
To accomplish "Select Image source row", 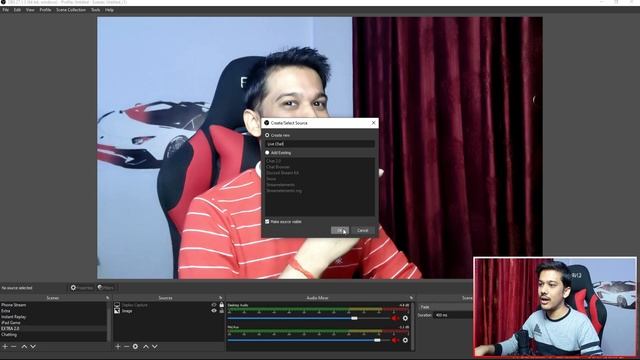I will pyautogui.click(x=169, y=311).
